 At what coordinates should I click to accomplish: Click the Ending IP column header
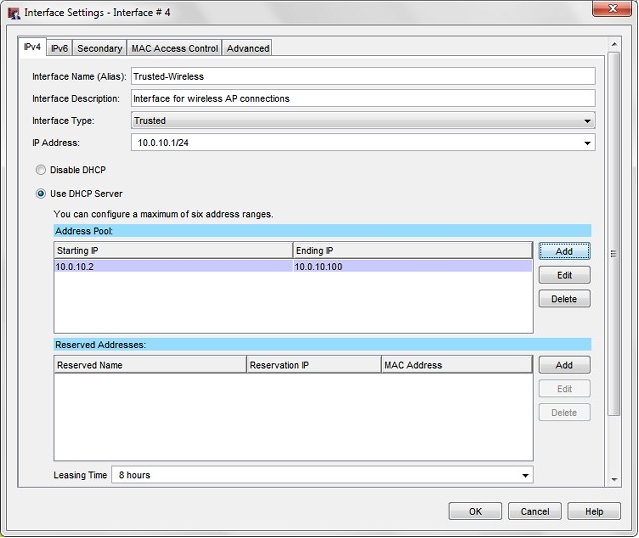click(x=412, y=251)
